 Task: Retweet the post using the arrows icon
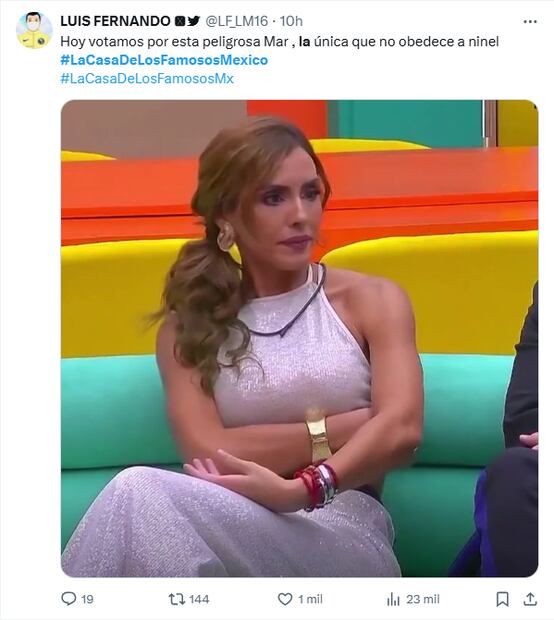pyautogui.click(x=176, y=599)
